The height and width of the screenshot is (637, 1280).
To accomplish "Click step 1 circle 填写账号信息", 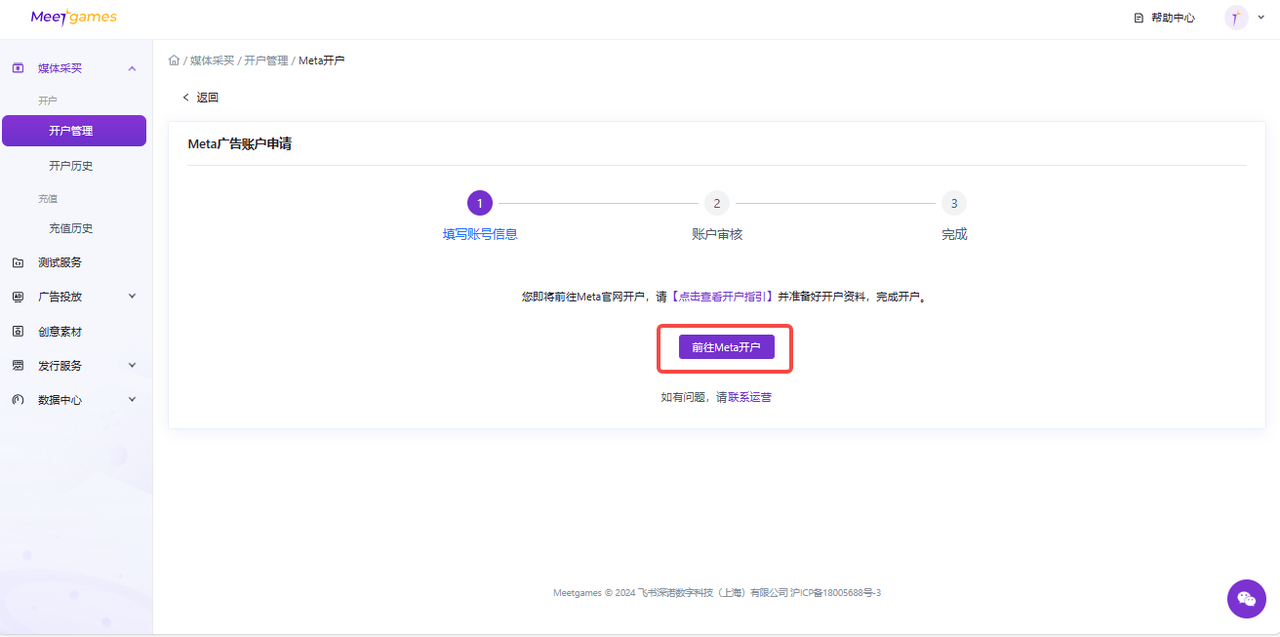I will click(x=479, y=204).
